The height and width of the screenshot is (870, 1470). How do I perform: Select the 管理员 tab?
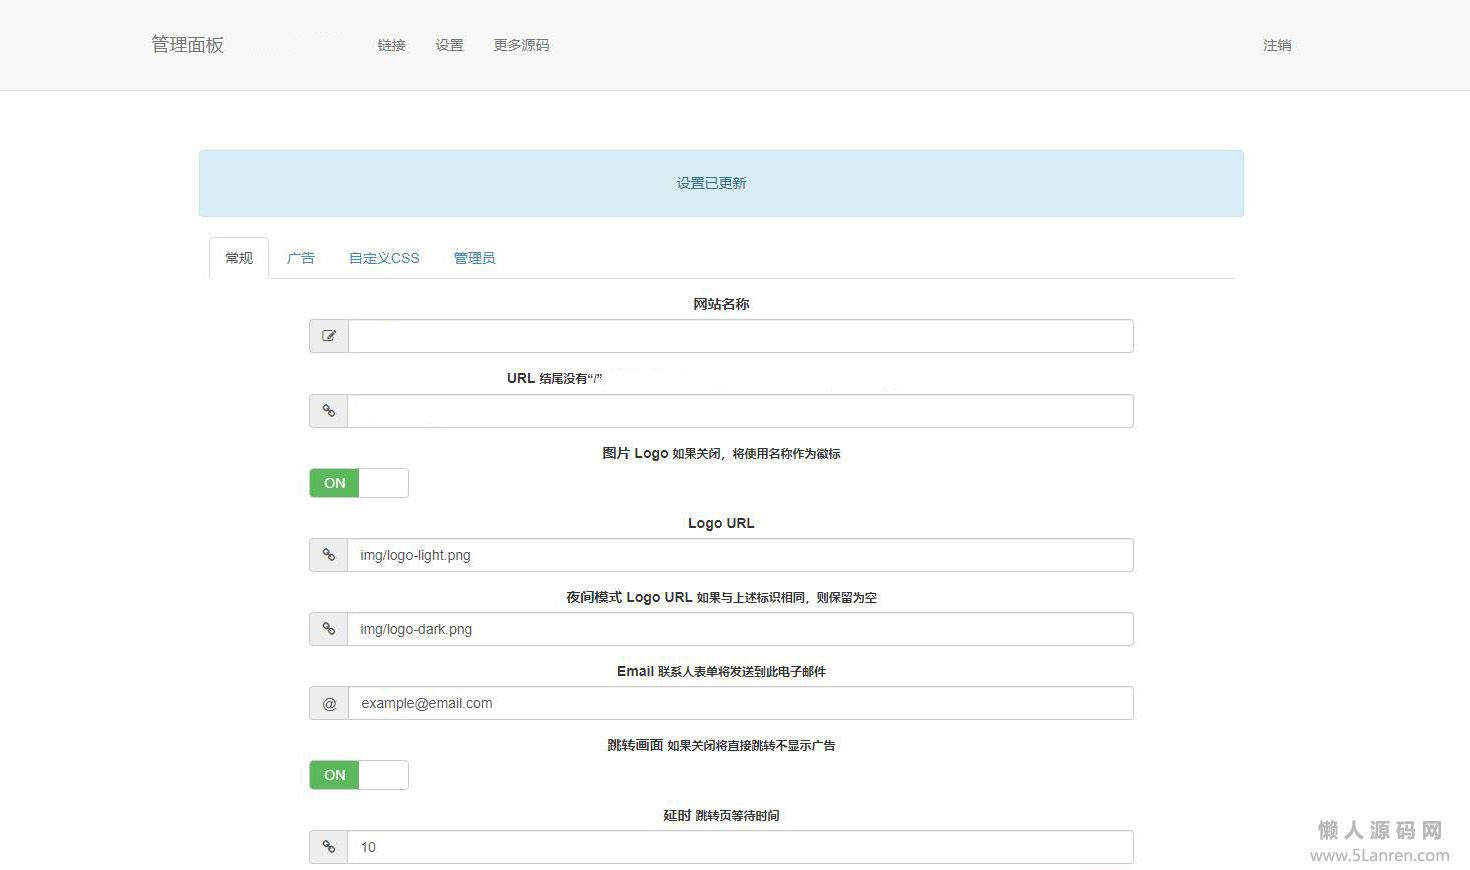coord(474,258)
